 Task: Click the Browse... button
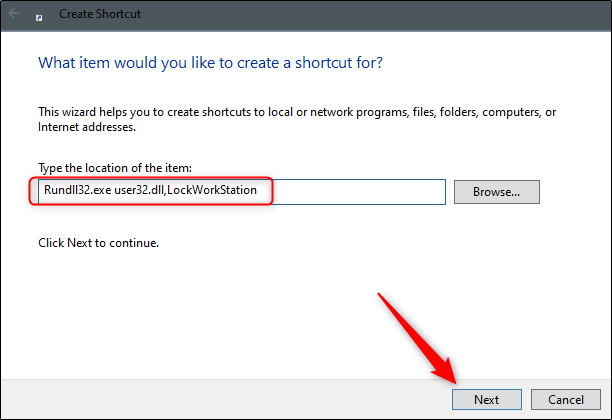click(496, 192)
